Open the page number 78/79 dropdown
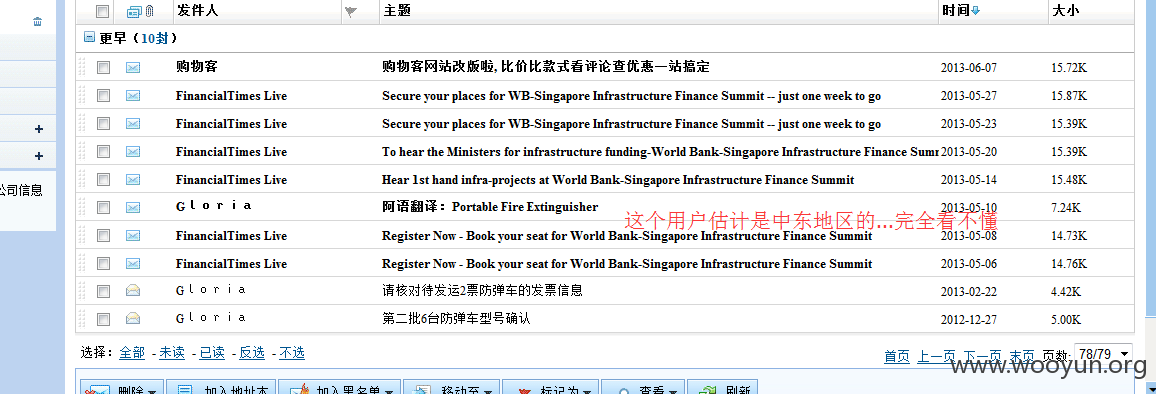The width and height of the screenshot is (1156, 394). 1102,354
